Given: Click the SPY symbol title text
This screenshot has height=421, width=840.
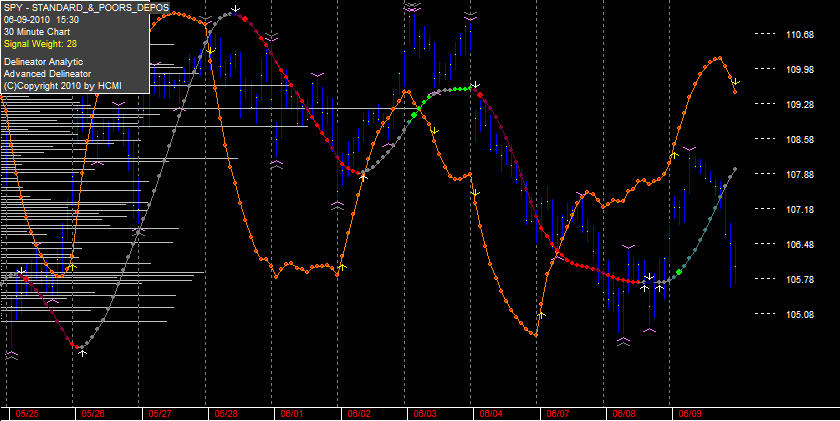Looking at the screenshot, I should (86, 7).
